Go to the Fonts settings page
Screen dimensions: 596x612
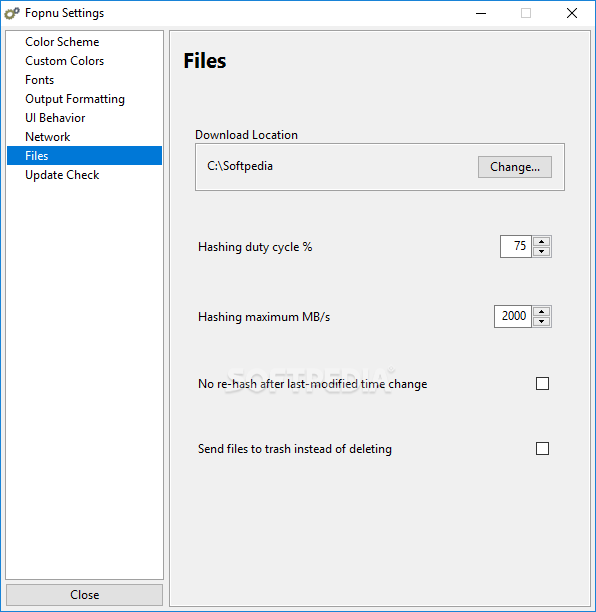coord(84,80)
